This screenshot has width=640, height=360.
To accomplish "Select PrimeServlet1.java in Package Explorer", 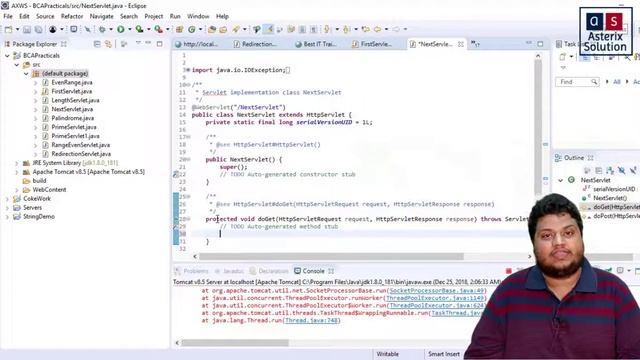I will pos(75,136).
